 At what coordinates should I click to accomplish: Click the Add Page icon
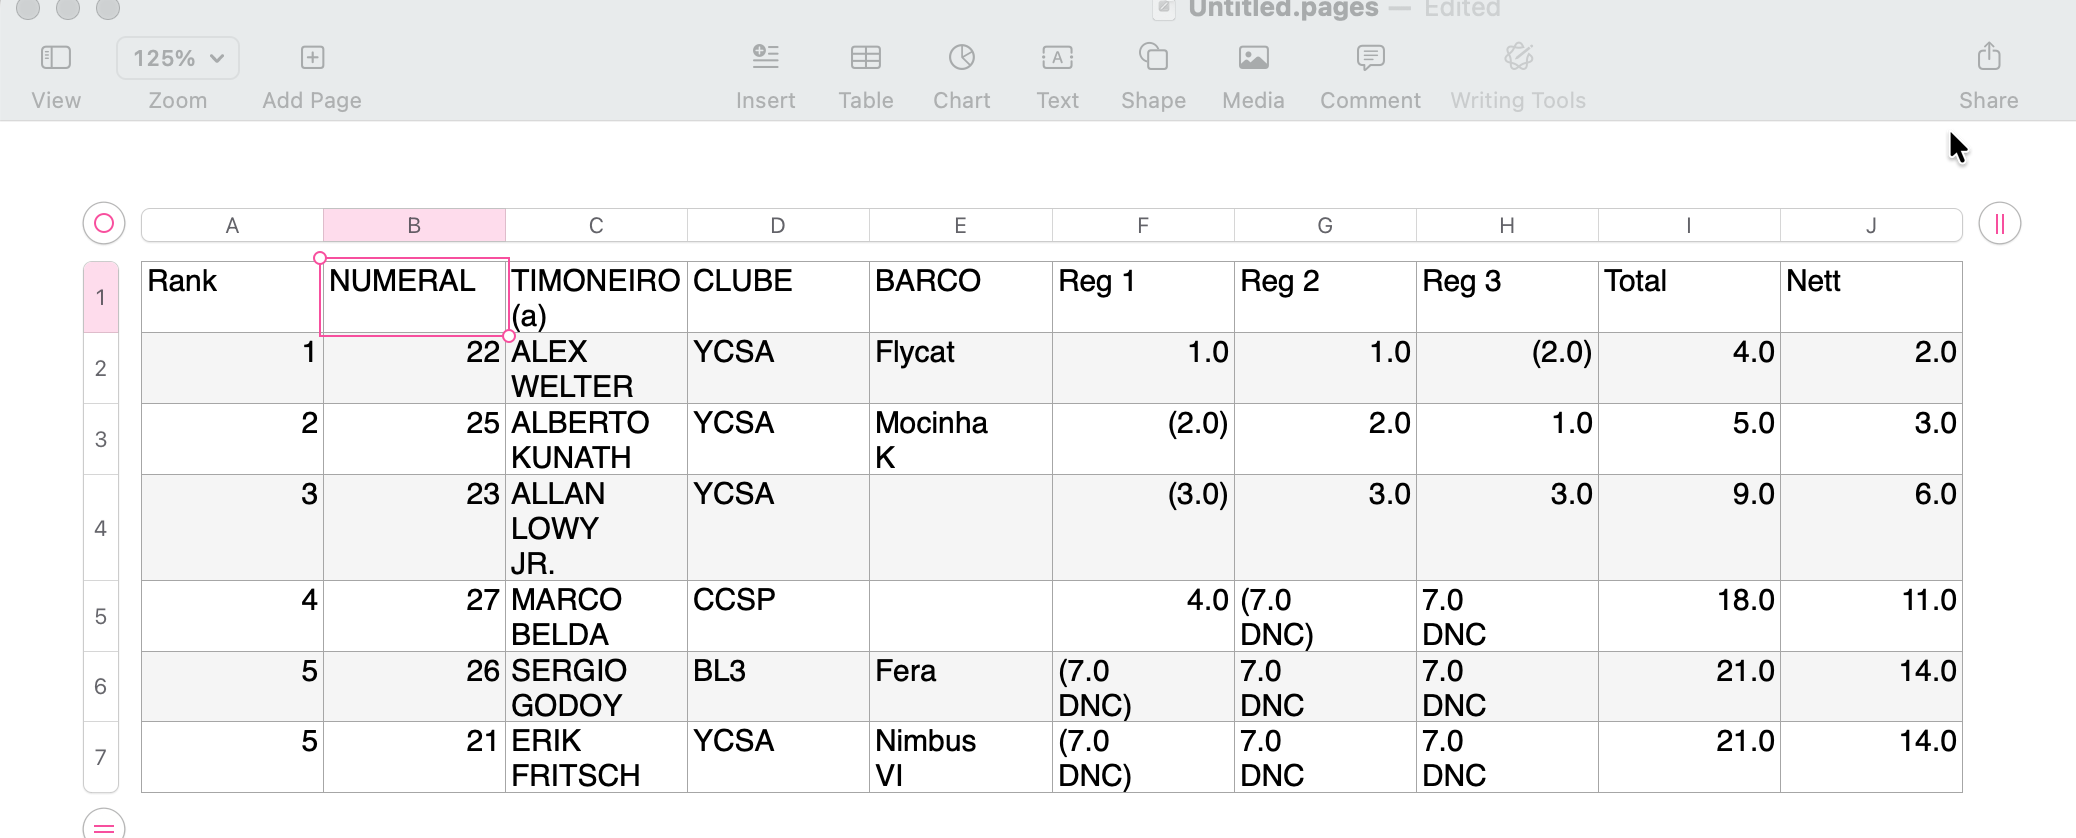(x=312, y=58)
